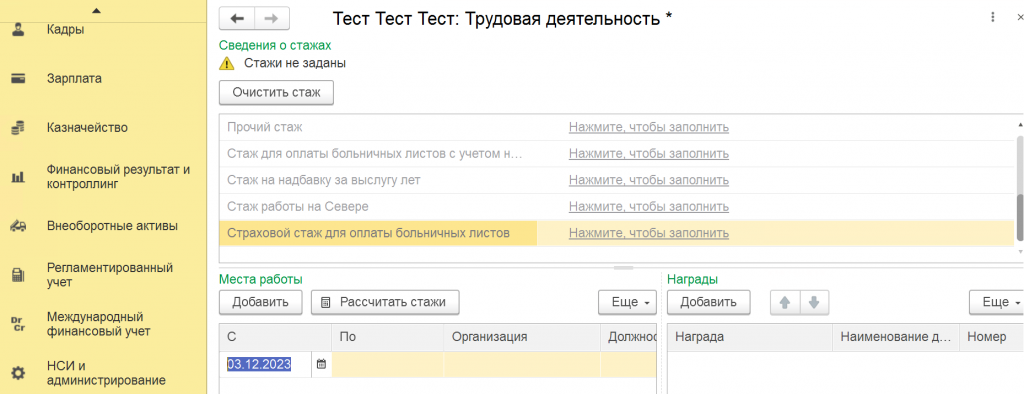1024x394 pixels.
Task: Open the Казначейство coins icon
Action: 19,128
